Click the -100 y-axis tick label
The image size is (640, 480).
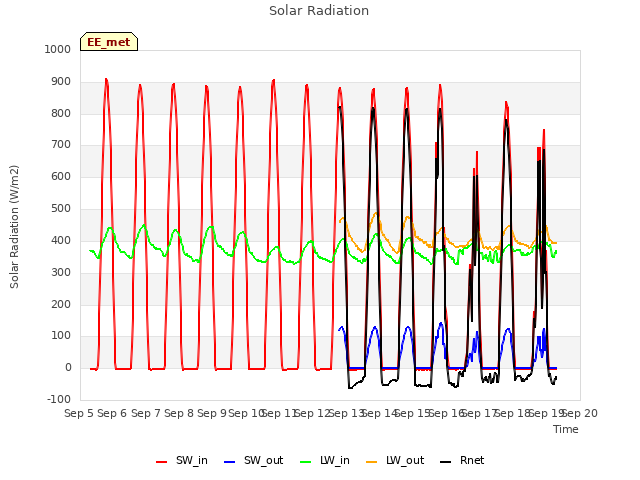point(59,399)
